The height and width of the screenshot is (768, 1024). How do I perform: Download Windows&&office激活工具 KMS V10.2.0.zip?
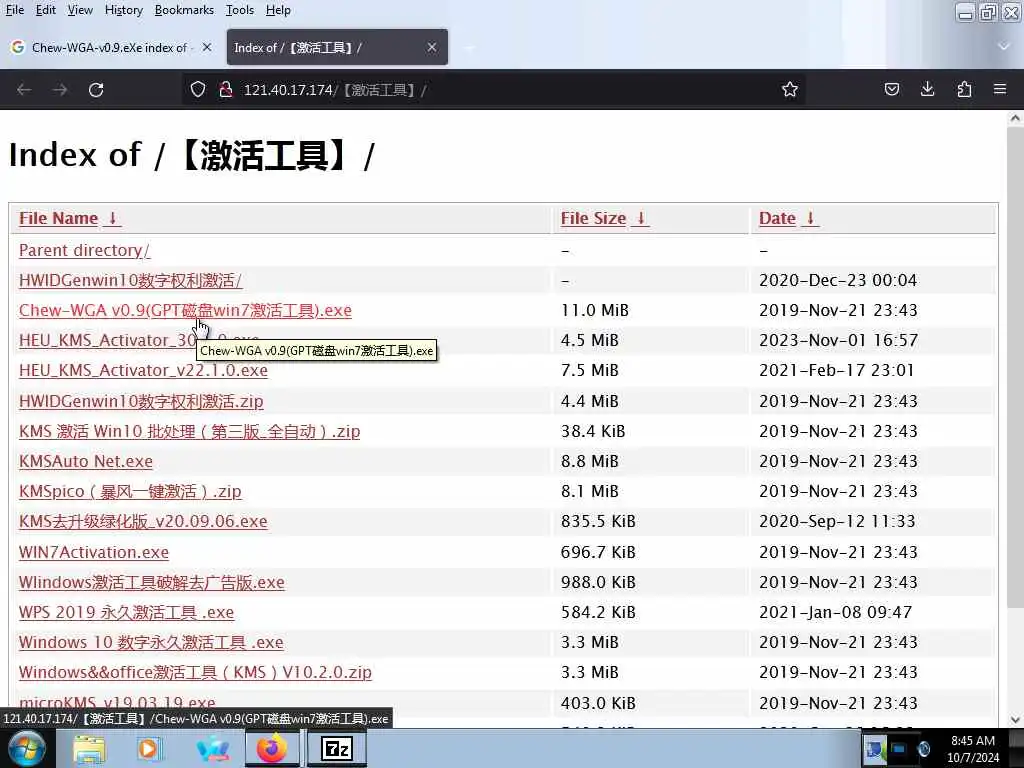click(x=195, y=672)
